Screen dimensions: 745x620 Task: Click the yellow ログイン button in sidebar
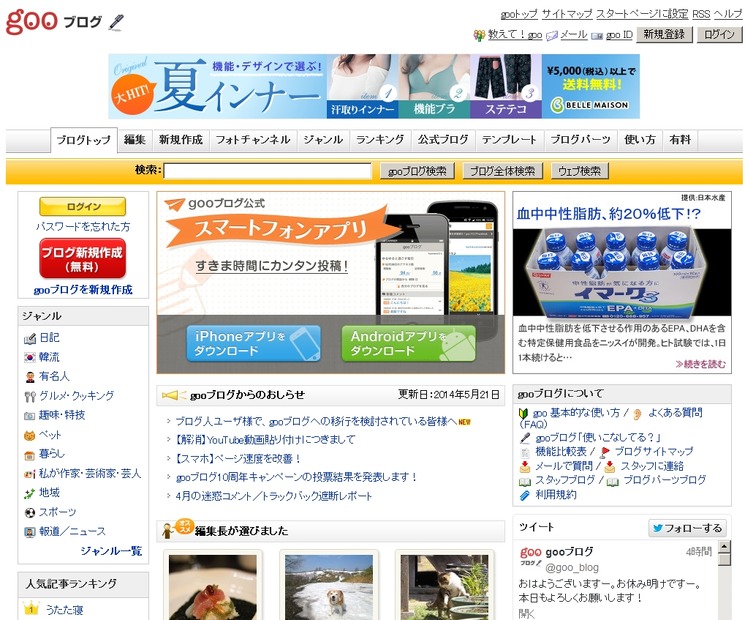(83, 207)
